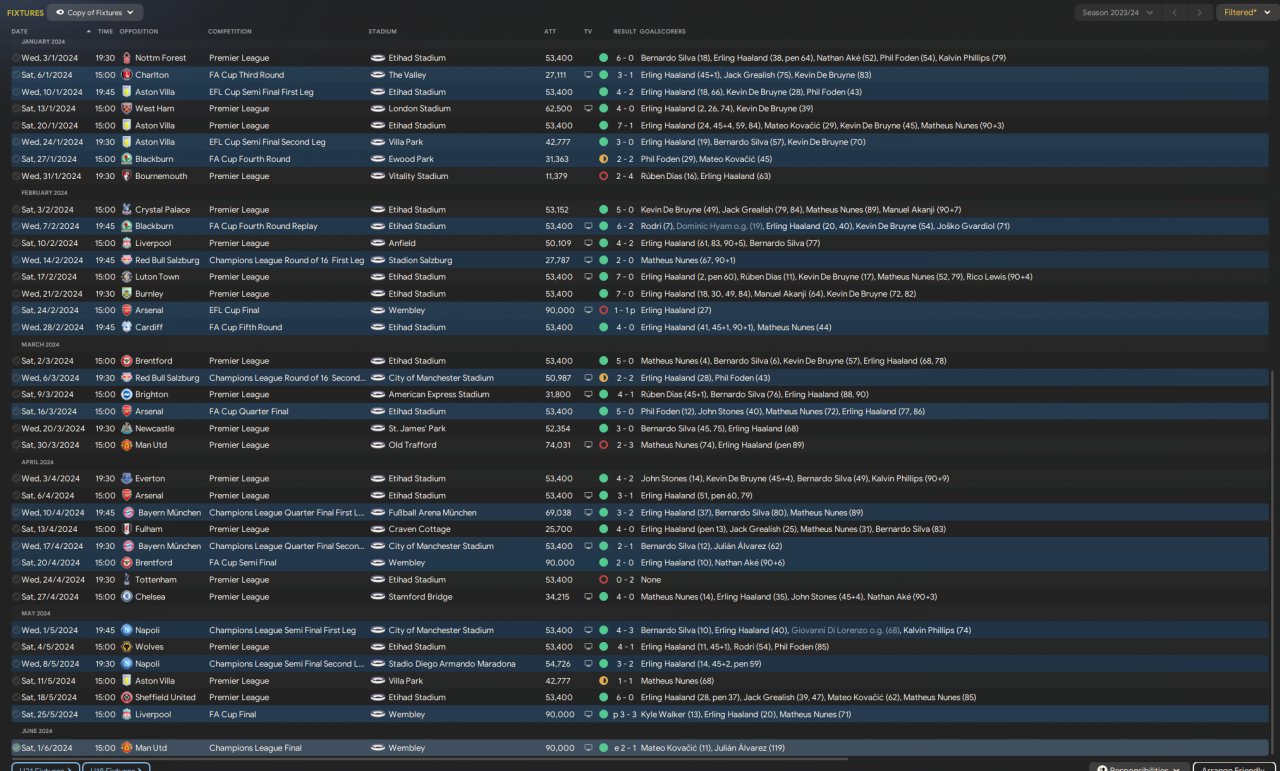Image resolution: width=1280 pixels, height=771 pixels.
Task: Sort by the Opposition column header
Action: 139,32
